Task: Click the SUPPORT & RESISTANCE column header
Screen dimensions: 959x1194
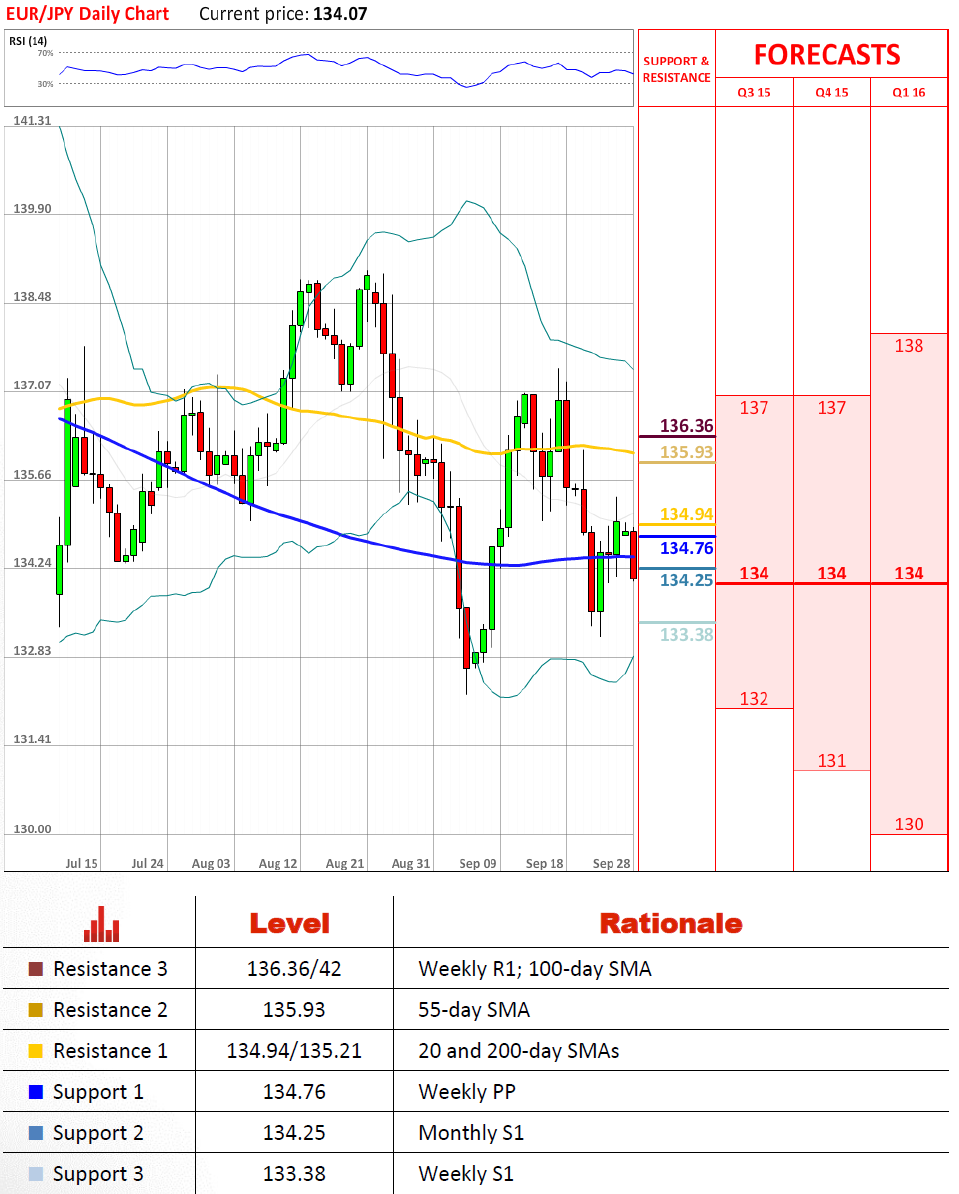Action: point(676,69)
